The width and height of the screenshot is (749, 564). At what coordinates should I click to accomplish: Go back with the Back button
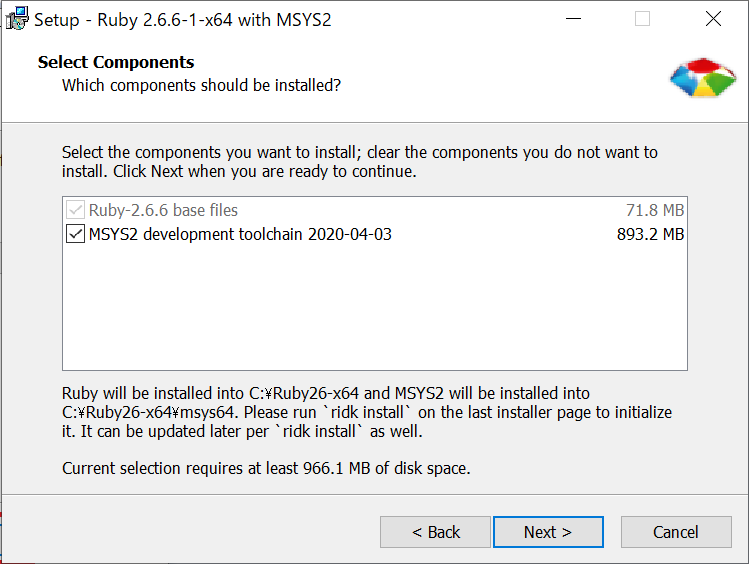(x=435, y=532)
